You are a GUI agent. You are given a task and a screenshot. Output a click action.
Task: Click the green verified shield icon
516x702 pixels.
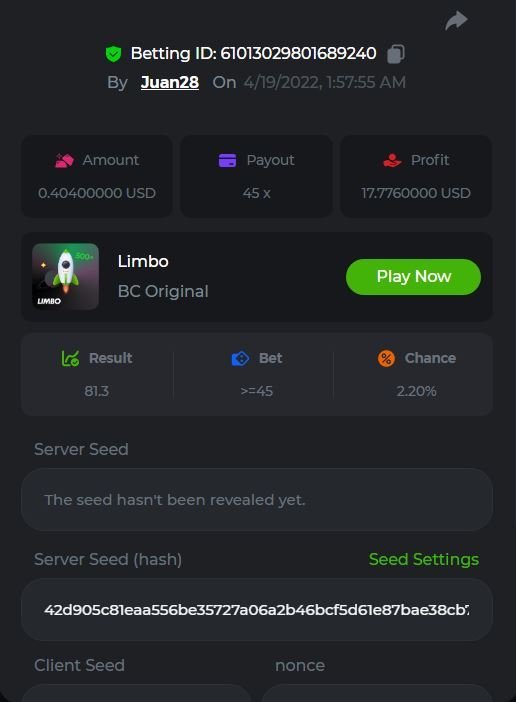tap(114, 54)
